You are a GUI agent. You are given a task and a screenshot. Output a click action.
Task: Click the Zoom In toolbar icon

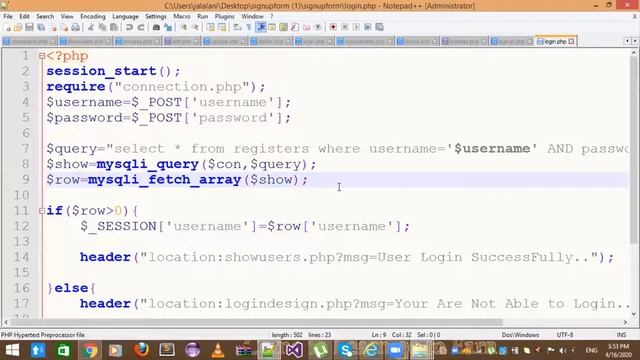(x=184, y=27)
